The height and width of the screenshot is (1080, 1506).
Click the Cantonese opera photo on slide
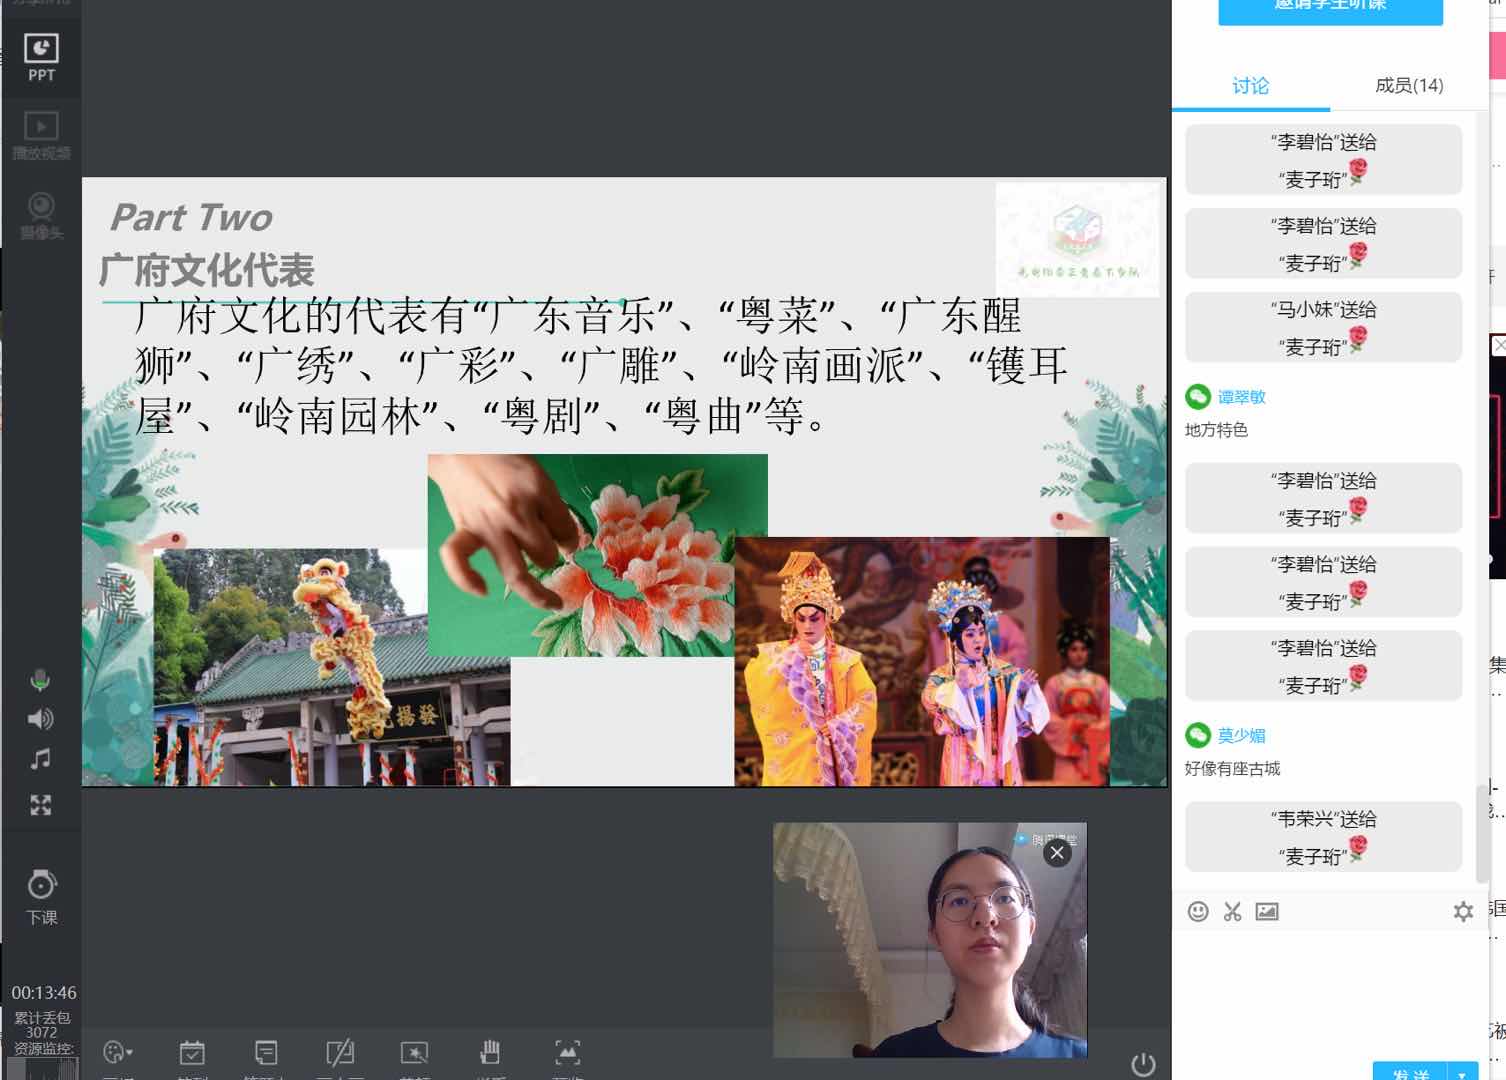pos(921,661)
